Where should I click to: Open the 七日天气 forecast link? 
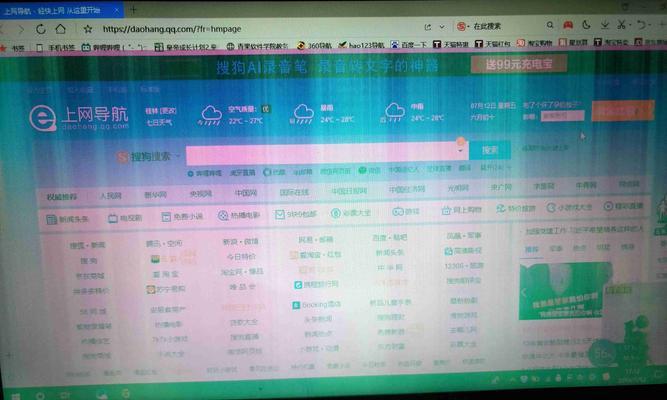(x=159, y=123)
